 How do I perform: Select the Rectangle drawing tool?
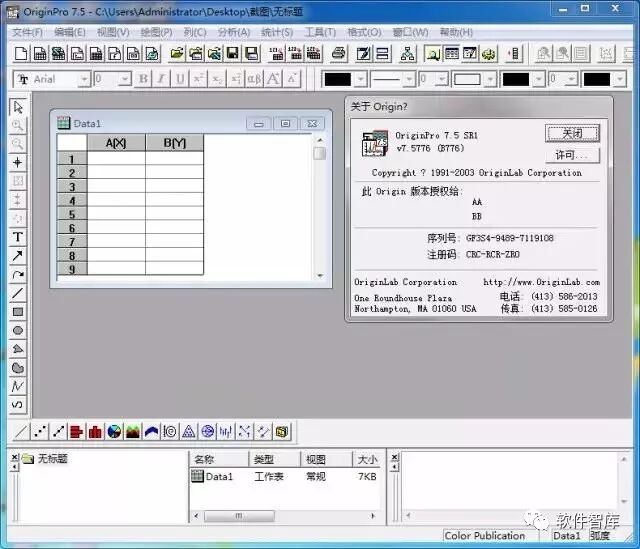pos(18,312)
